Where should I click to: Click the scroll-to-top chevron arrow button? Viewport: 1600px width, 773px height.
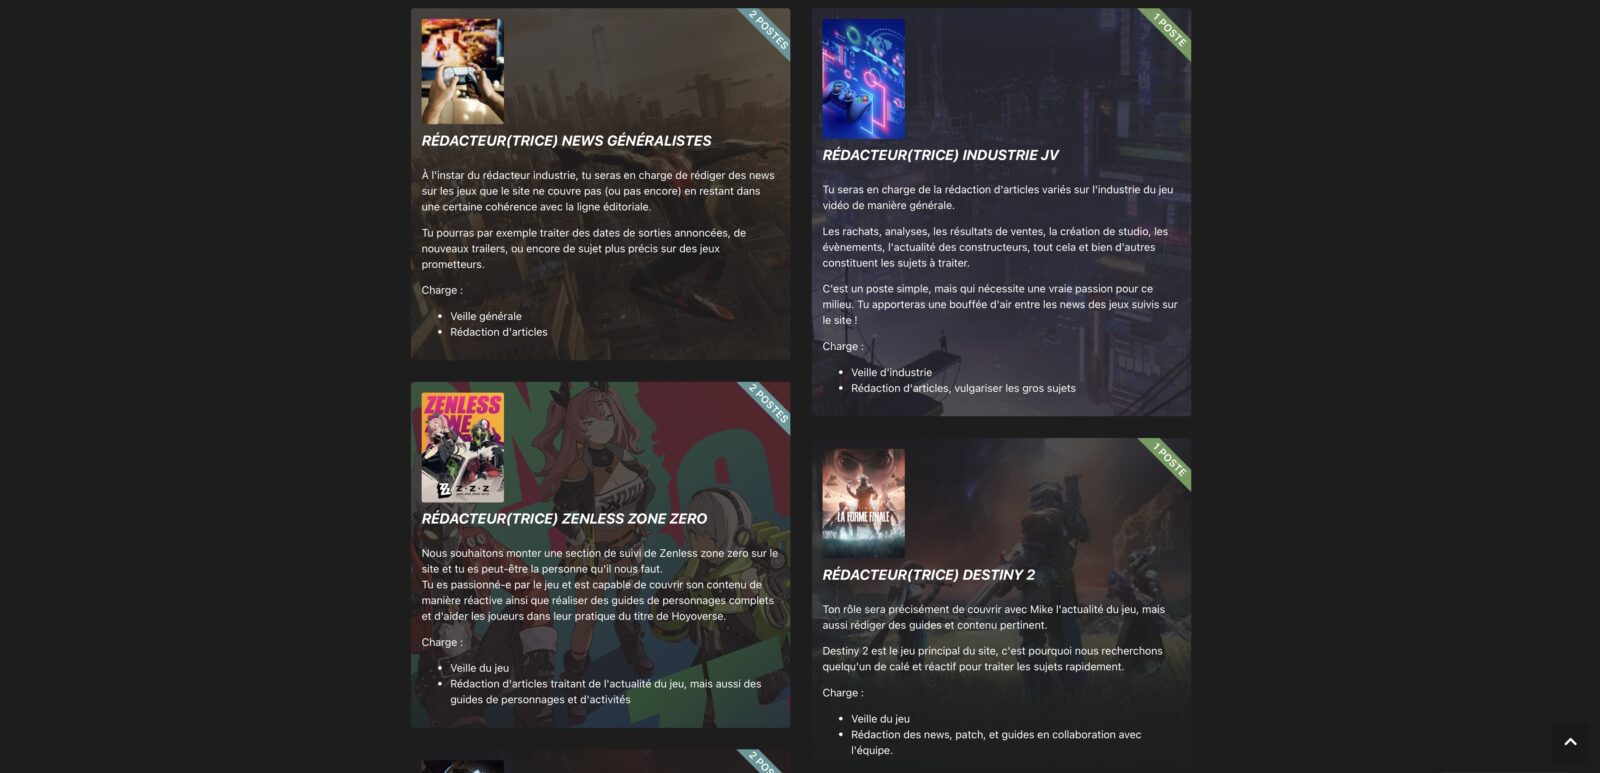click(x=1570, y=741)
